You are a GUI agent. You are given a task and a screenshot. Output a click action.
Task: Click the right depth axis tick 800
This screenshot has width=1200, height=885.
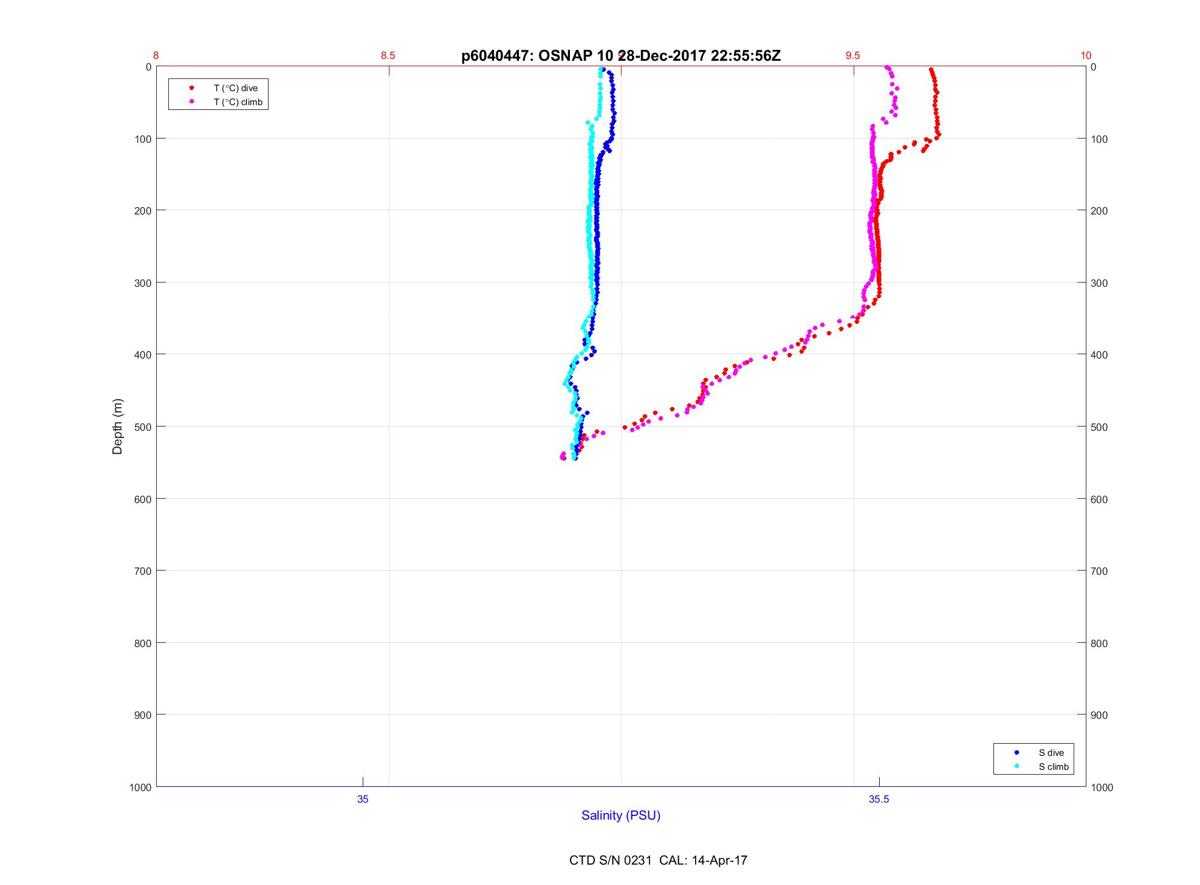point(1099,643)
